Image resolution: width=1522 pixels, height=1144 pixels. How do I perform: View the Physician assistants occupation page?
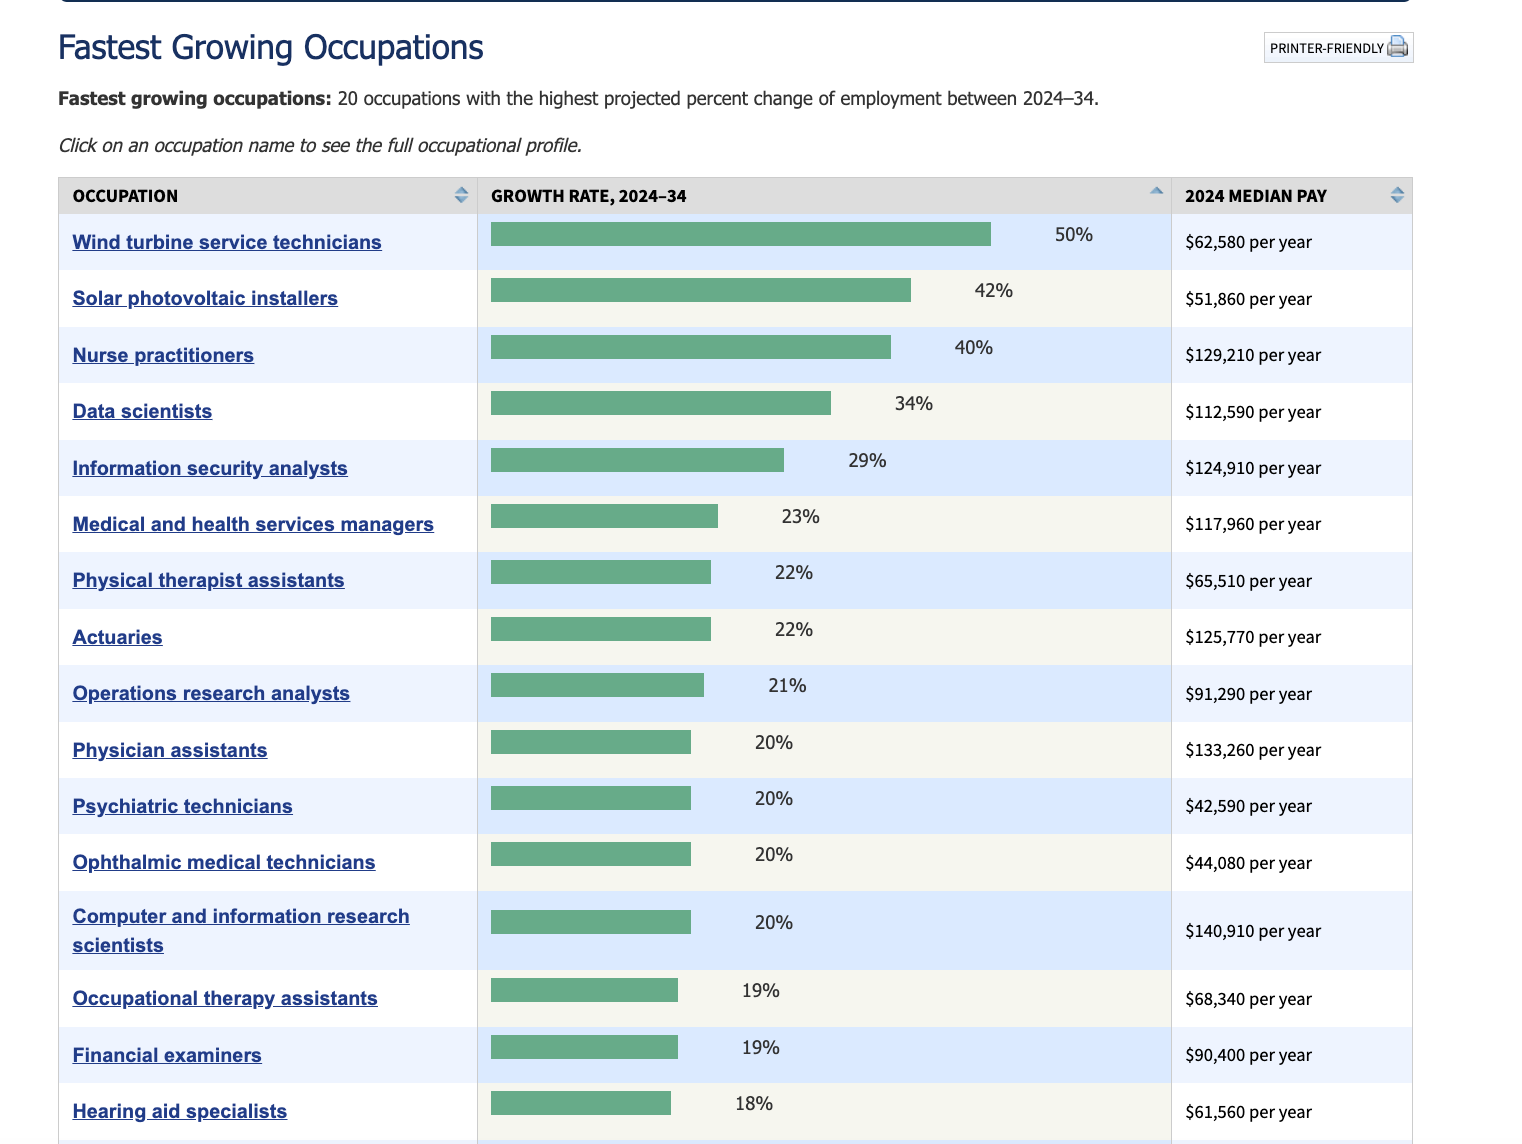169,750
